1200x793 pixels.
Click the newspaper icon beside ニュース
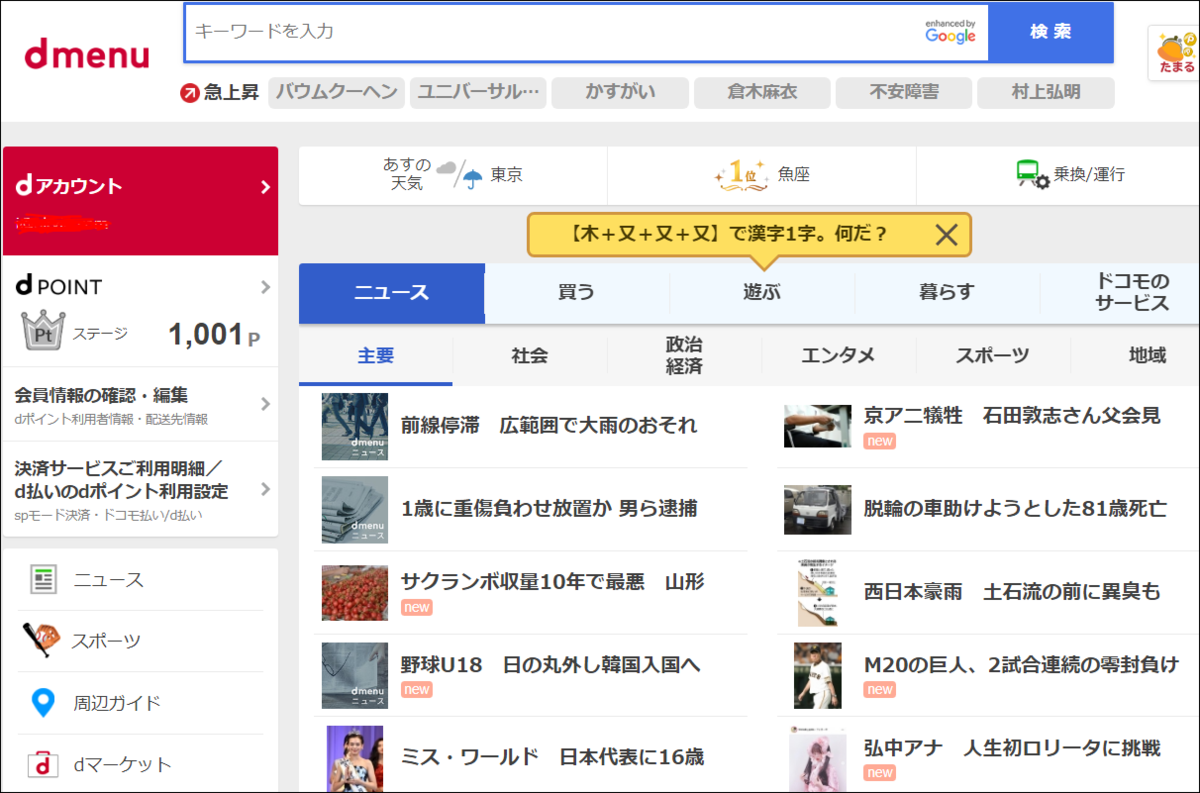42,579
